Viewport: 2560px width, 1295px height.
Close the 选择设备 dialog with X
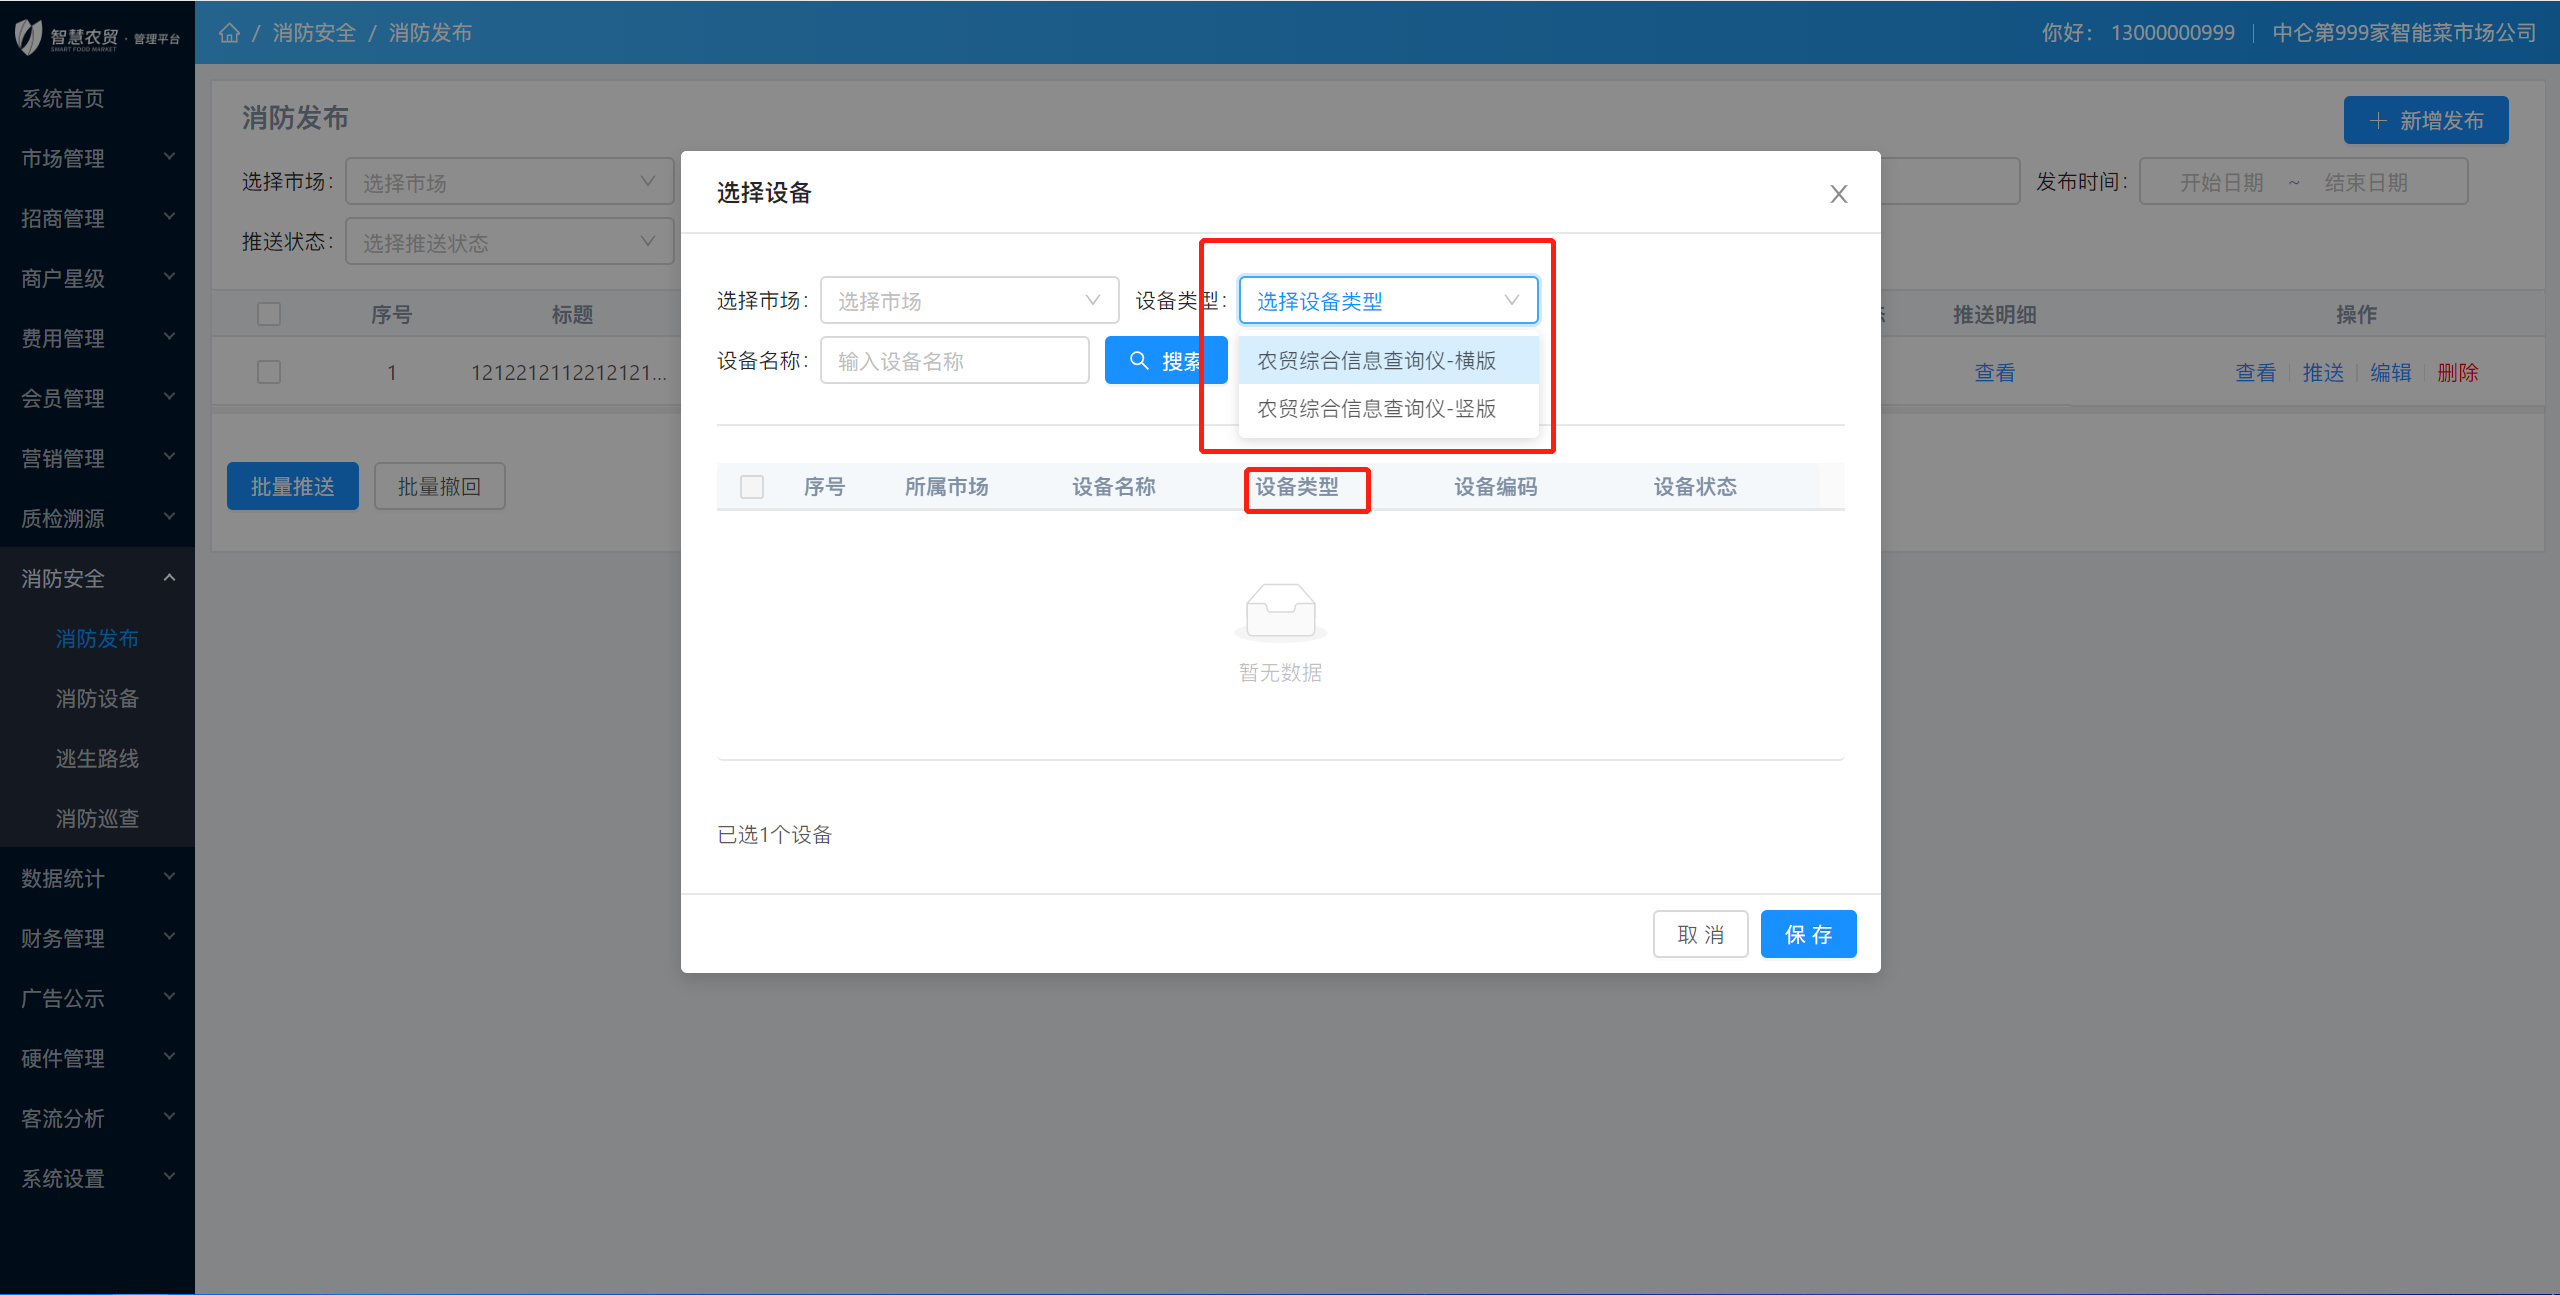click(1838, 194)
